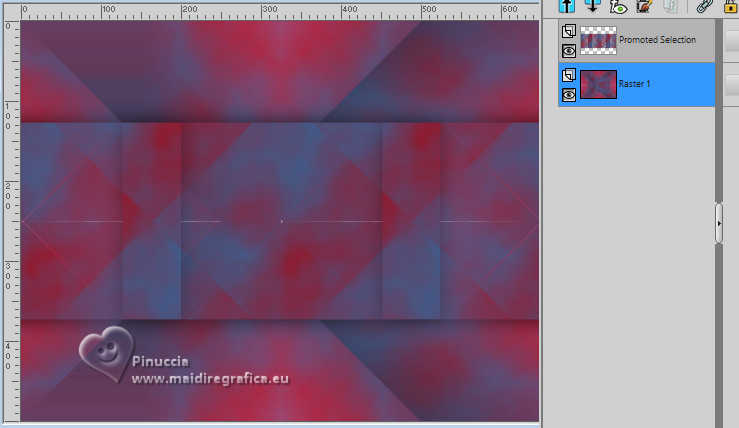Click the edit selection paintbrush icon
Viewport: 739px width, 428px height.
pyautogui.click(x=644, y=6)
